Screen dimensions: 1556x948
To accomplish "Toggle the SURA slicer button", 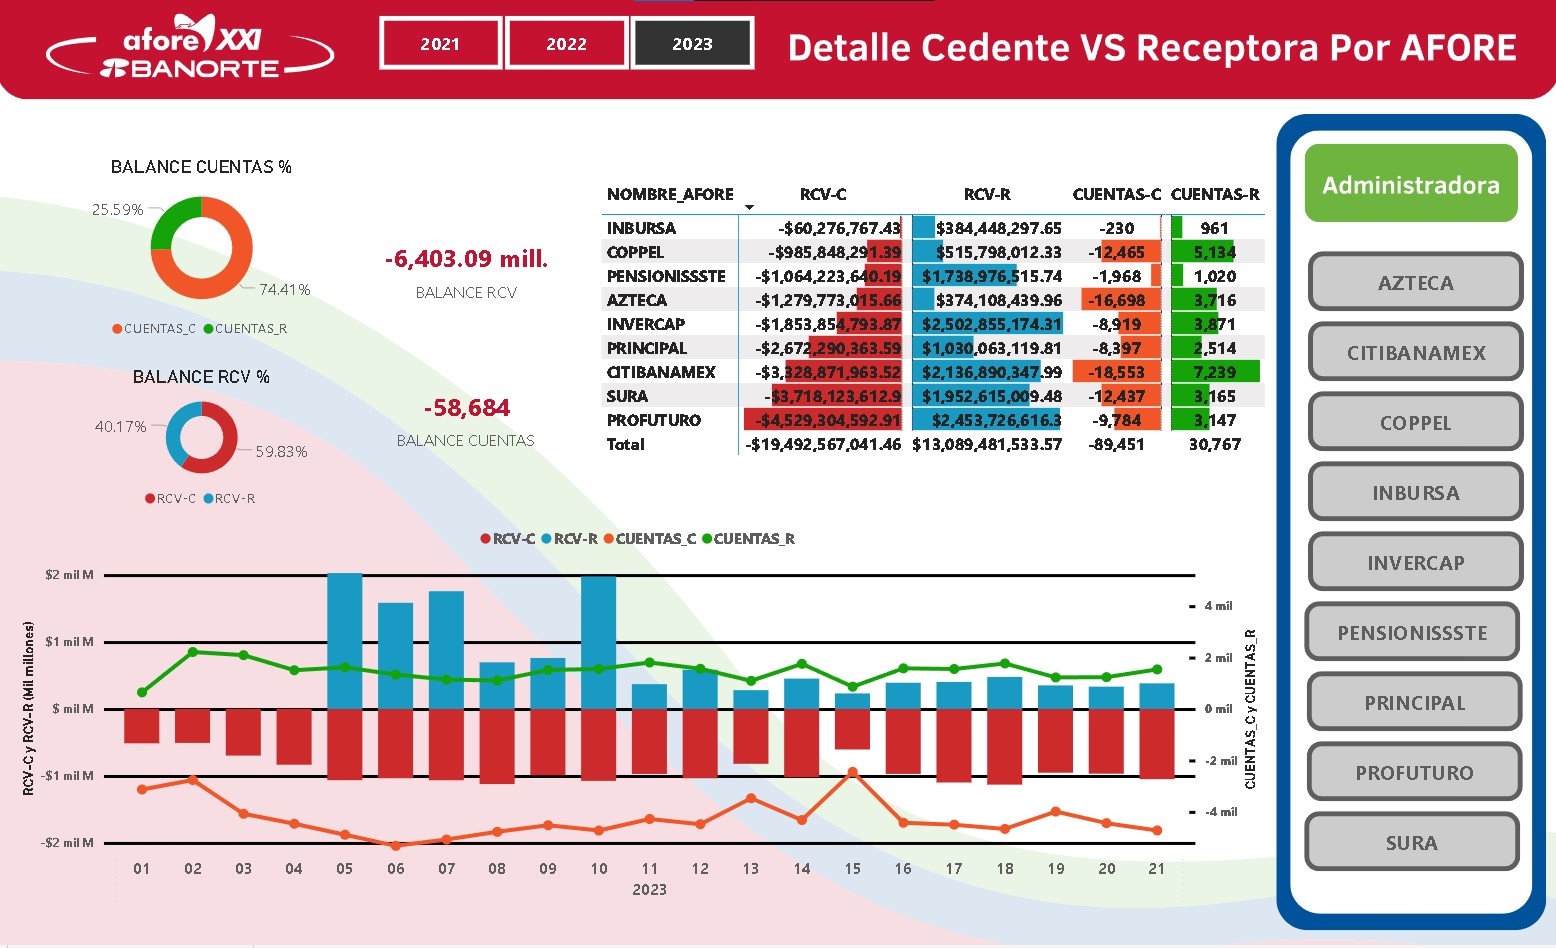I will pyautogui.click(x=1412, y=843).
